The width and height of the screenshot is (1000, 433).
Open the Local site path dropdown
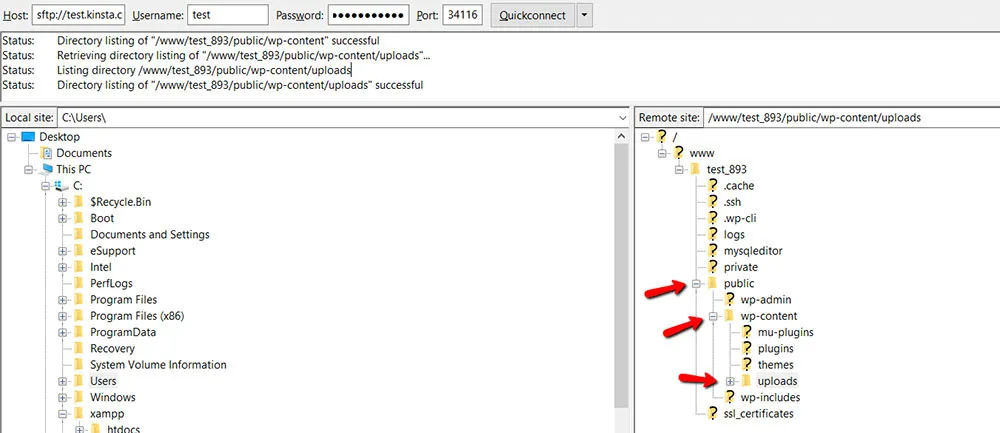622,118
